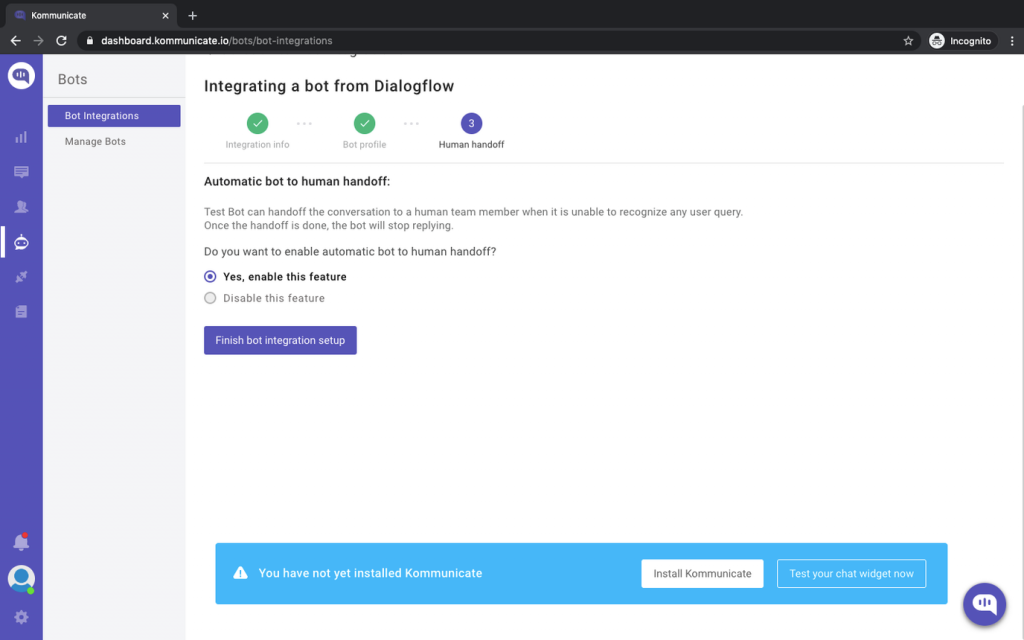Switch to the Kommunicate browser tab
Image resolution: width=1024 pixels, height=640 pixels.
click(90, 15)
